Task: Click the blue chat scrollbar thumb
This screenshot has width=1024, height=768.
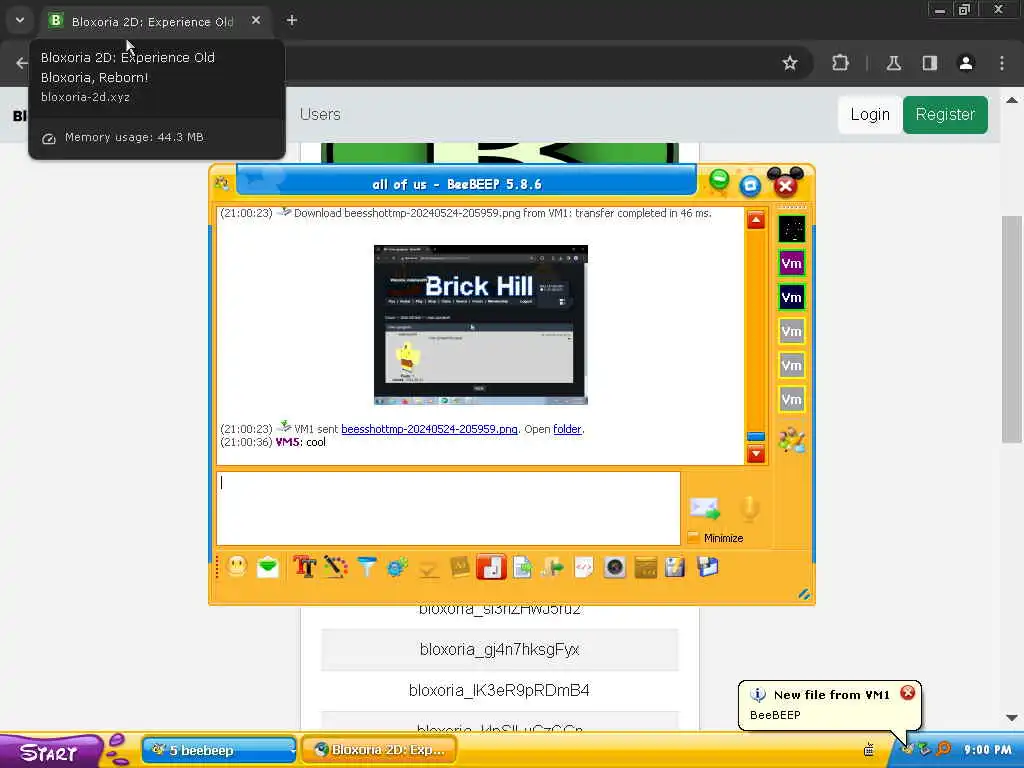Action: [756, 436]
